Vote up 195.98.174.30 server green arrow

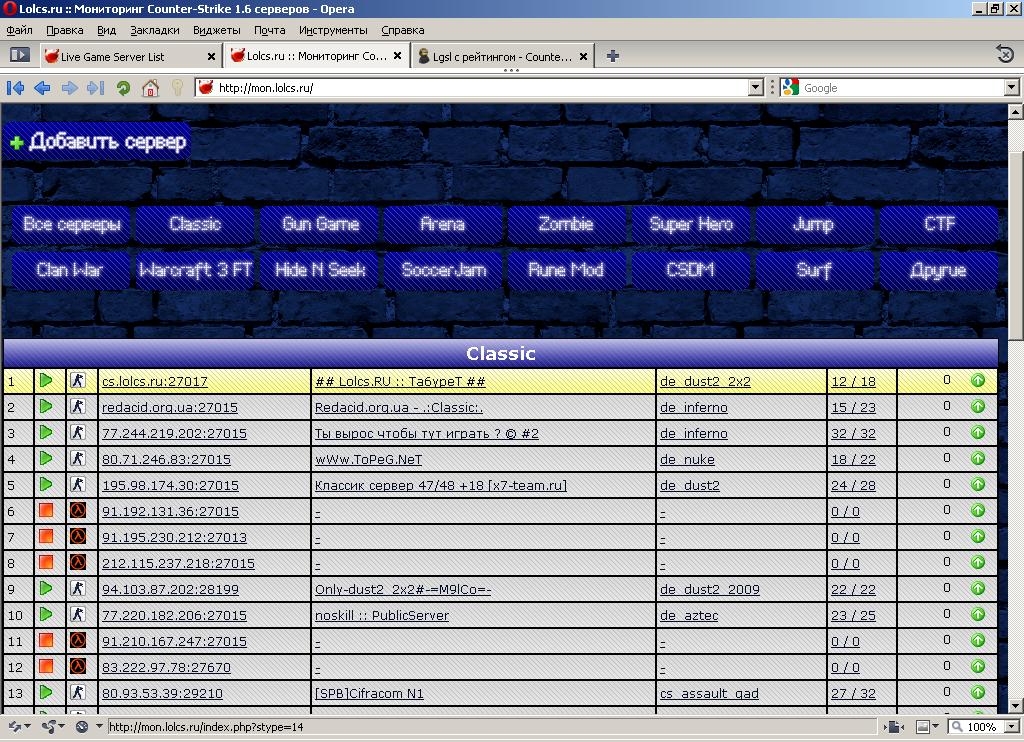click(x=978, y=485)
